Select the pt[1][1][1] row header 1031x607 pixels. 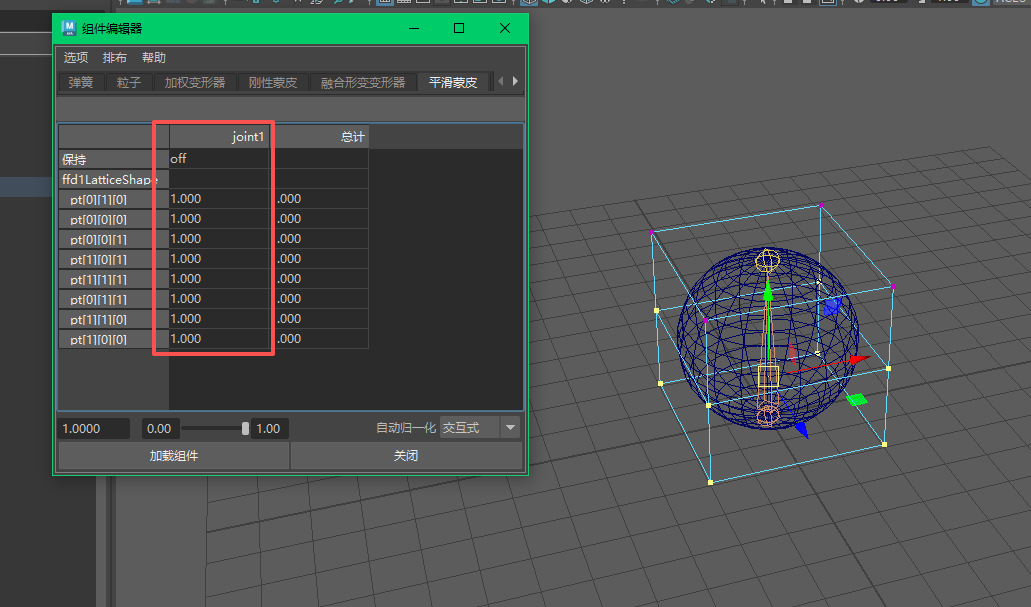[x=114, y=279]
